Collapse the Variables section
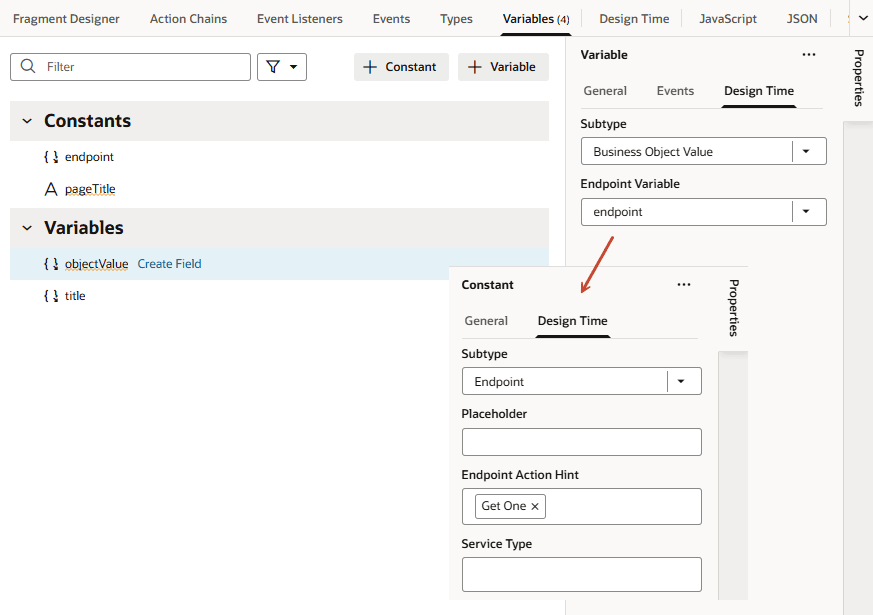Screen dimensions: 873x615 point(25,227)
